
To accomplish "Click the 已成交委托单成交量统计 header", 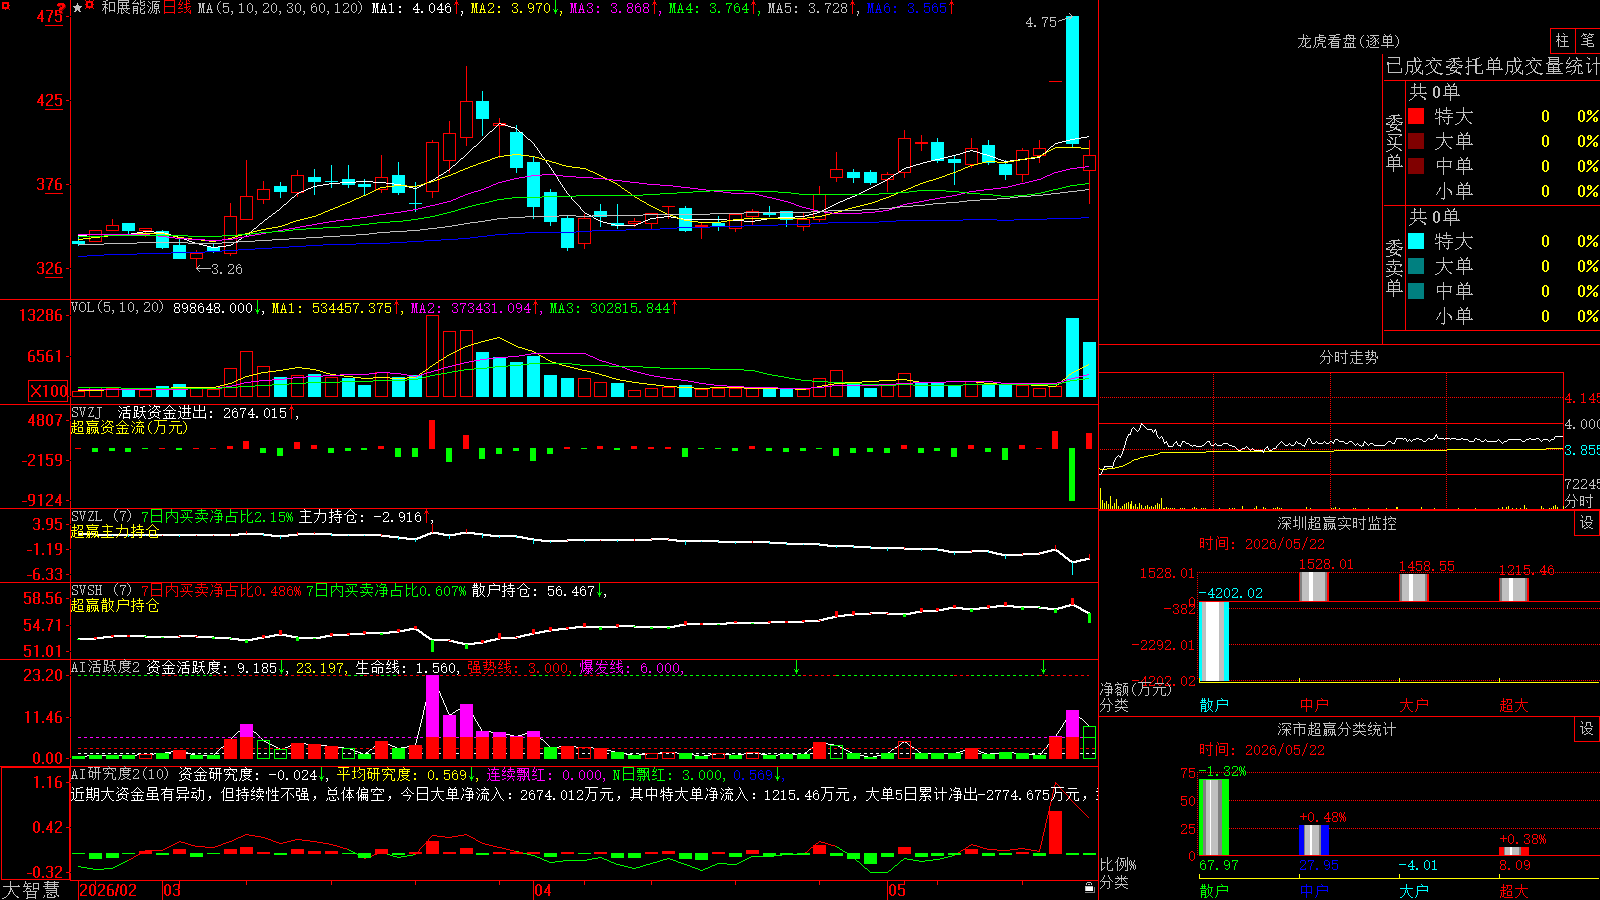I will click(1492, 66).
